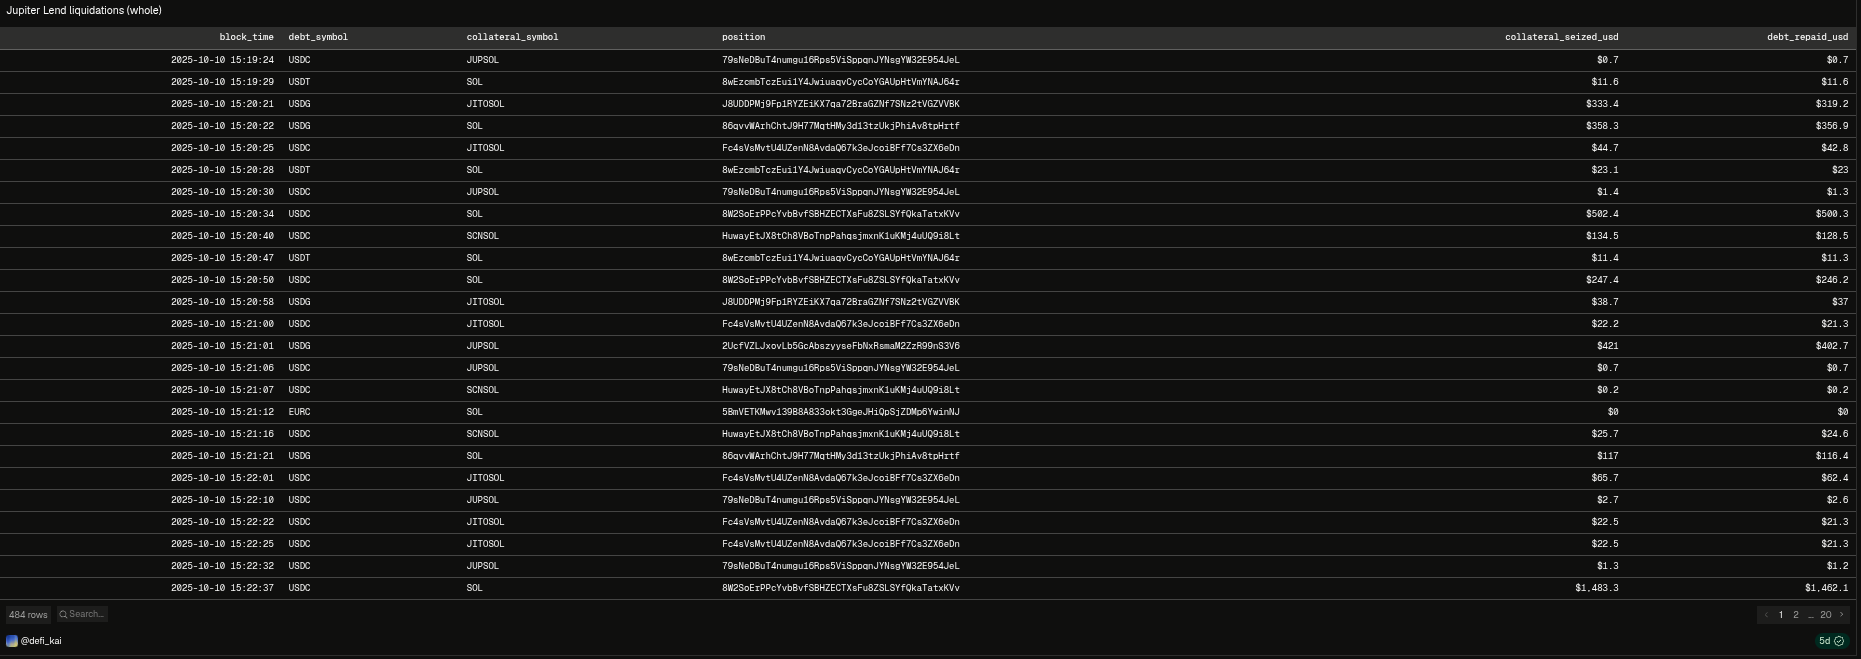
Task: Click the $1,483.3 collateral seized value
Action: (1597, 588)
